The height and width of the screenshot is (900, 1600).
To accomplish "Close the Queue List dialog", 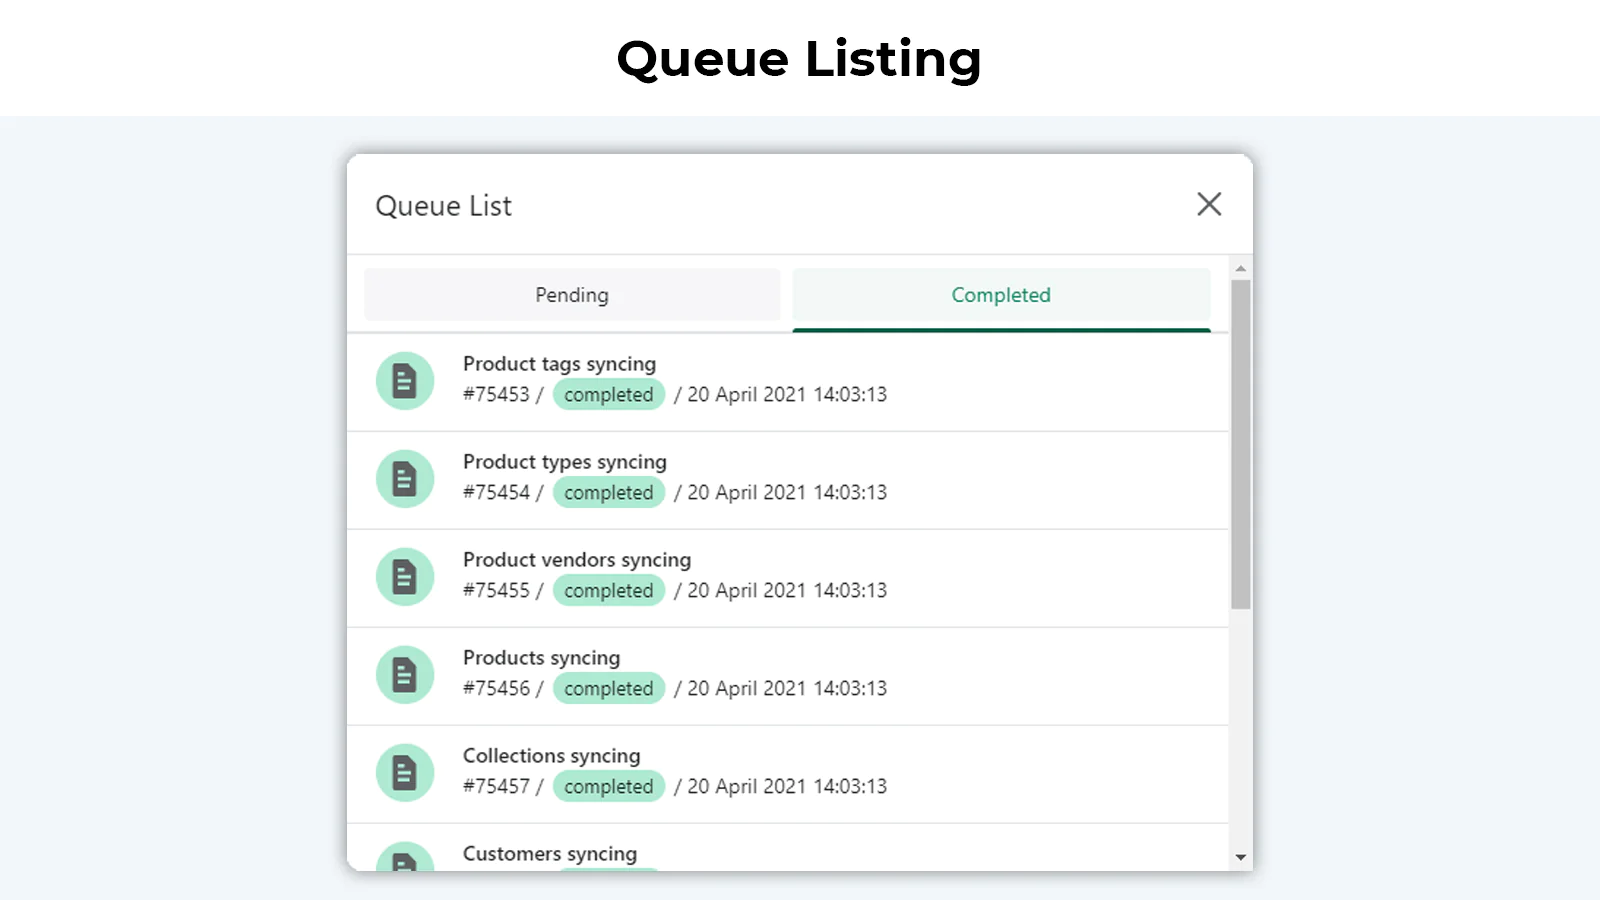I will (x=1209, y=204).
